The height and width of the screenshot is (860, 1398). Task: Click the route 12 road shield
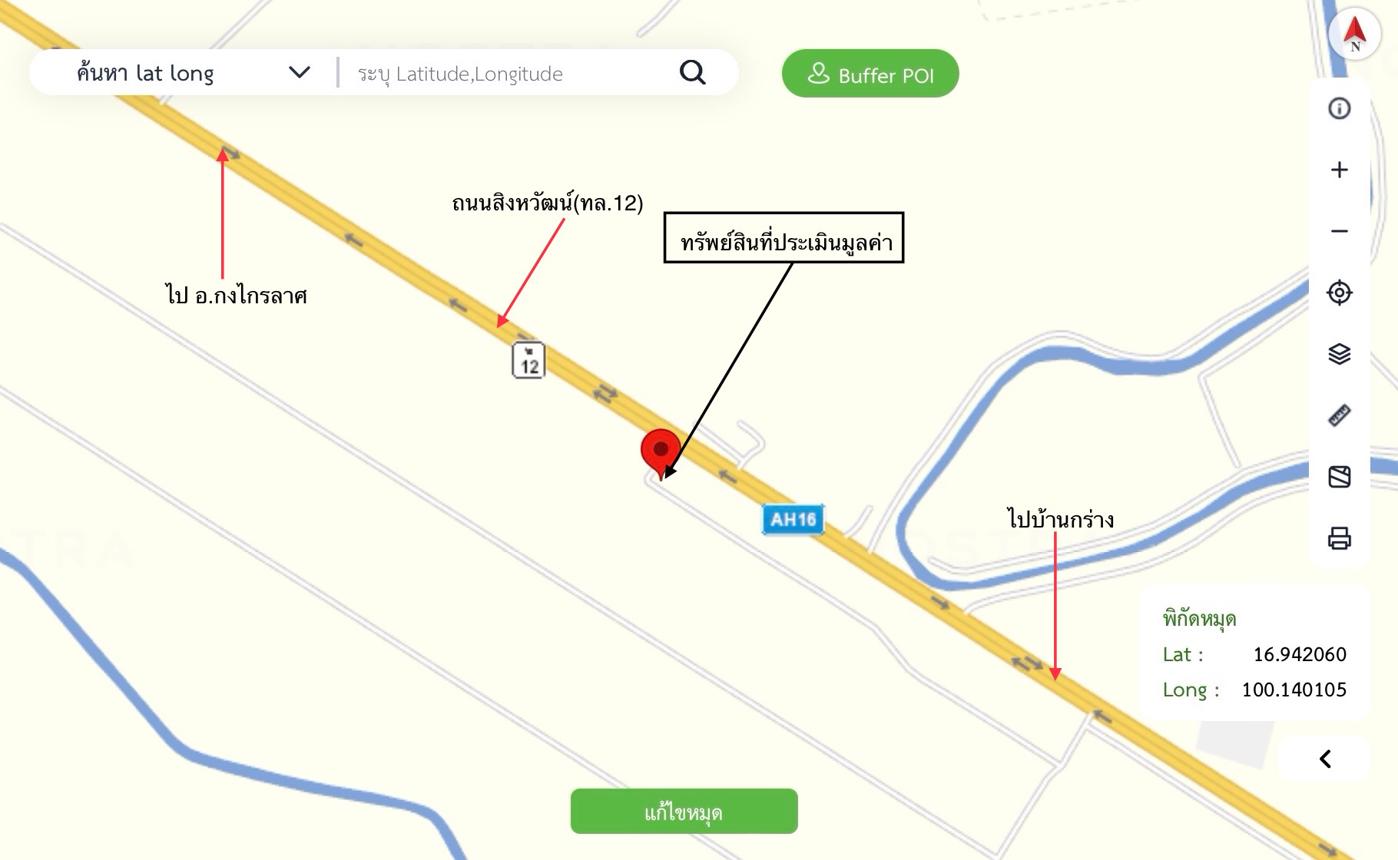tap(529, 360)
